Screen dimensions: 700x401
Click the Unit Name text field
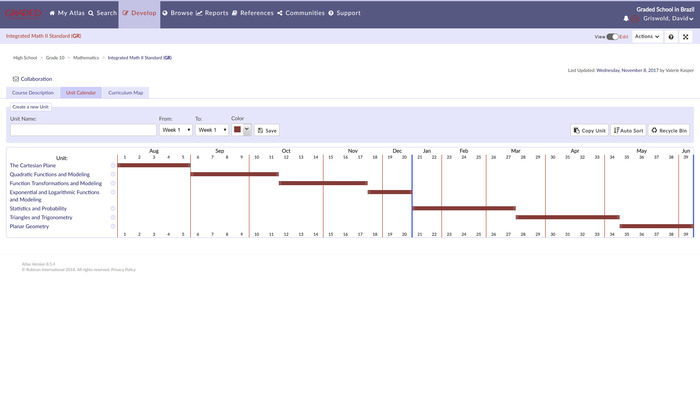(83, 130)
